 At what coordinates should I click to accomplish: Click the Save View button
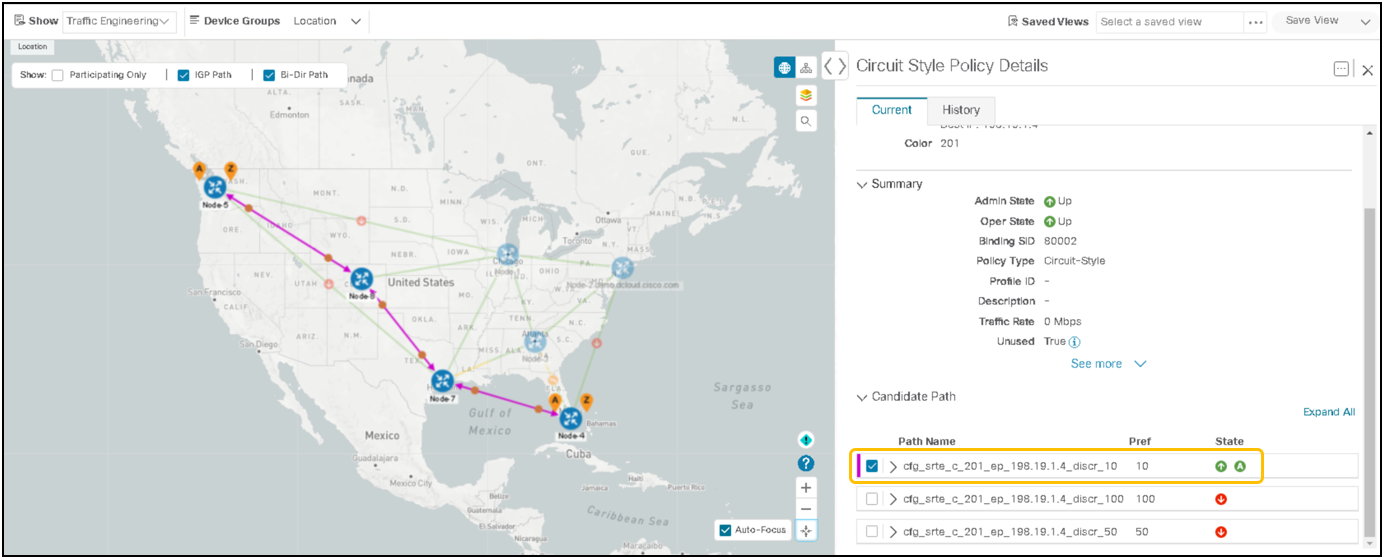click(x=1312, y=21)
